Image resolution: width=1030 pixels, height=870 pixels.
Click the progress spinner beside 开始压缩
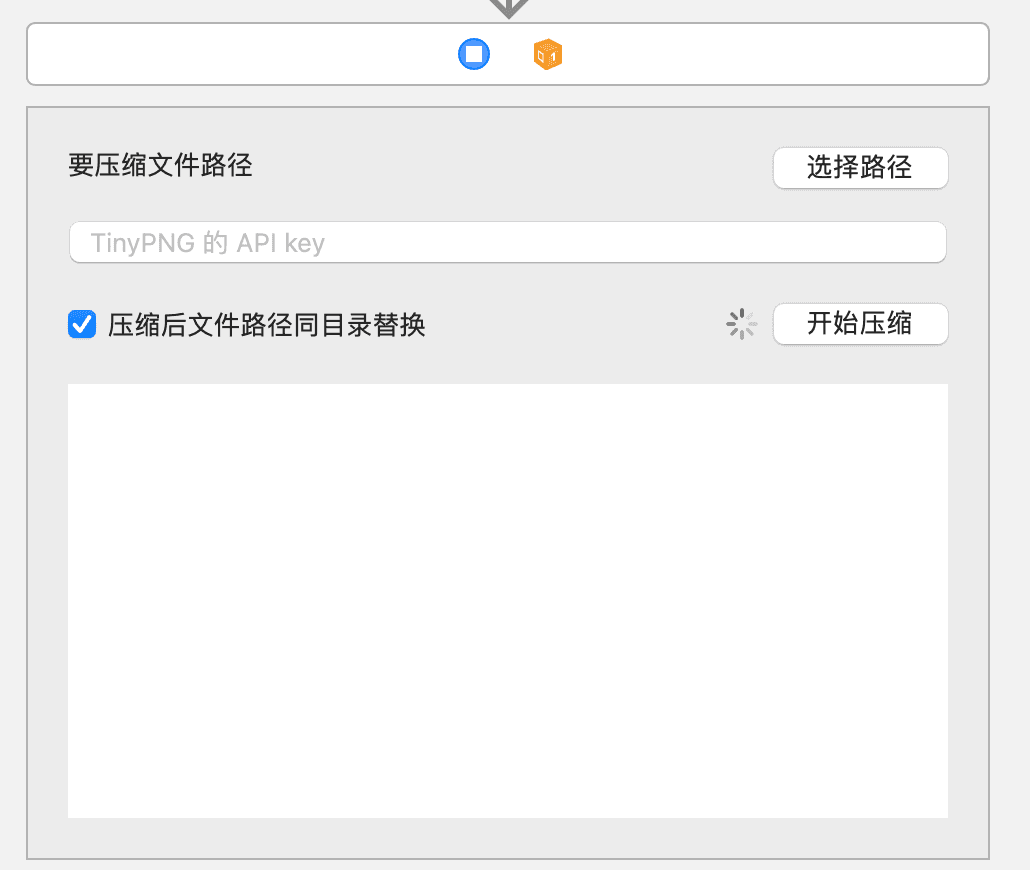pos(741,324)
